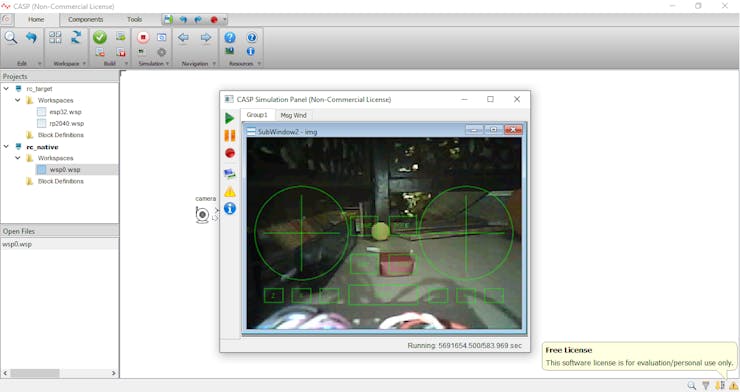The image size is (740, 392).
Task: Open the Home ribbon tab
Action: [36, 19]
